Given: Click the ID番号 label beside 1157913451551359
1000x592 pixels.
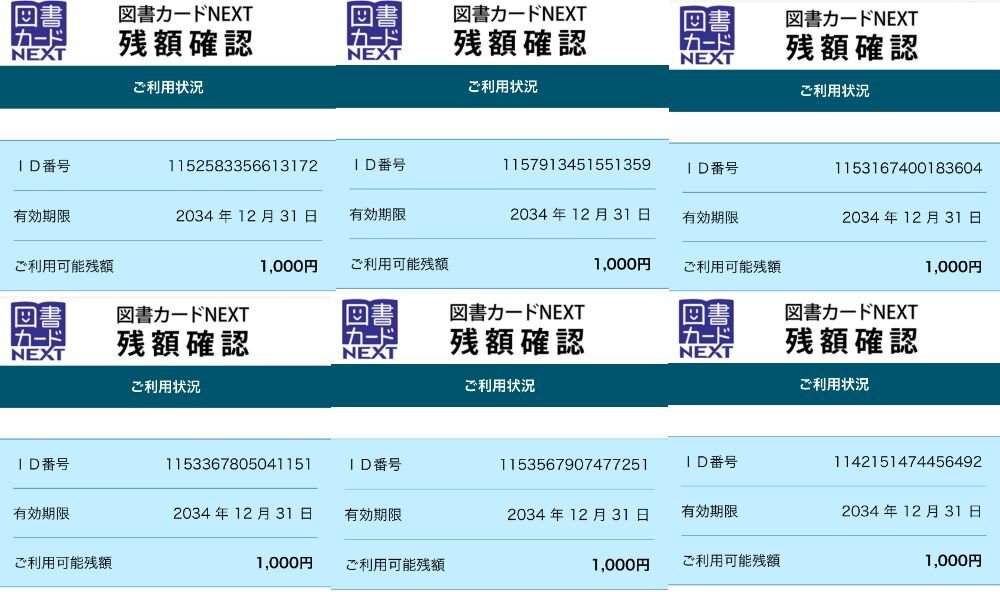Looking at the screenshot, I should click(x=379, y=165).
